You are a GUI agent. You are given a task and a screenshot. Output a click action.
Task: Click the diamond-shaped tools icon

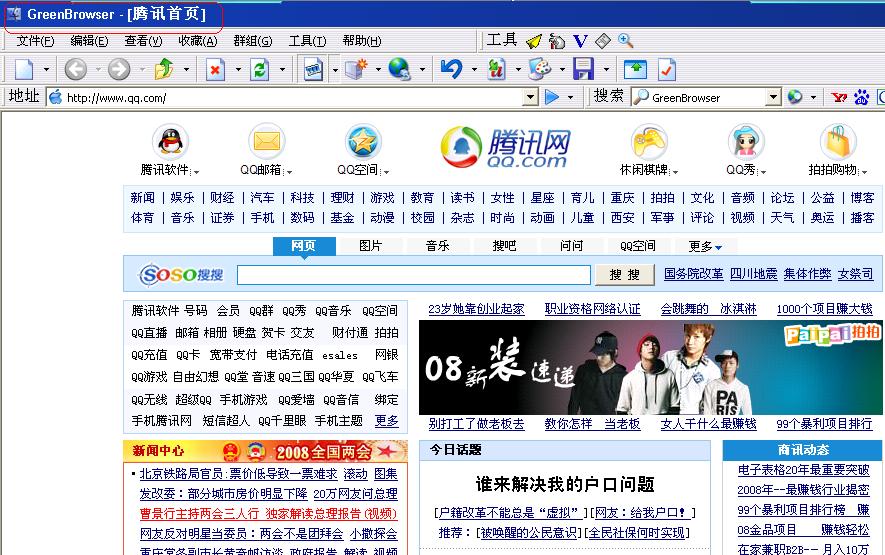coord(603,41)
